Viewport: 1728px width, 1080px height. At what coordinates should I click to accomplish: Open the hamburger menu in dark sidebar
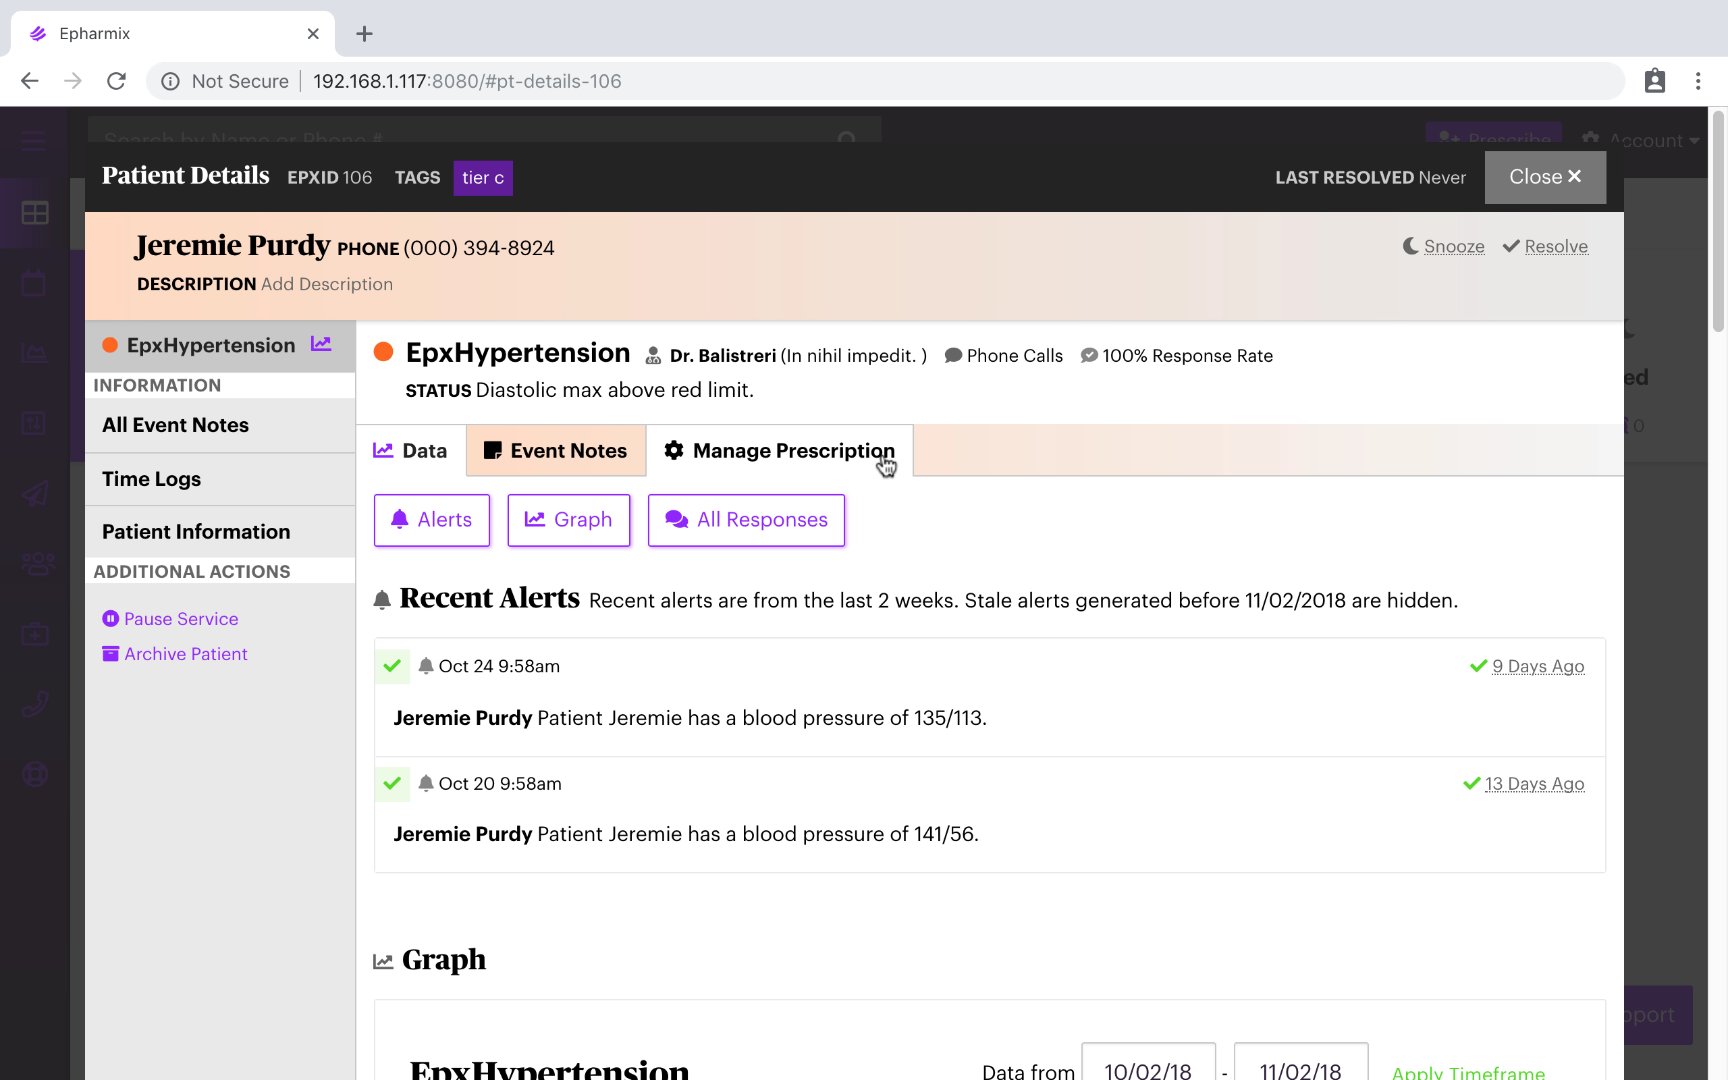tap(34, 141)
